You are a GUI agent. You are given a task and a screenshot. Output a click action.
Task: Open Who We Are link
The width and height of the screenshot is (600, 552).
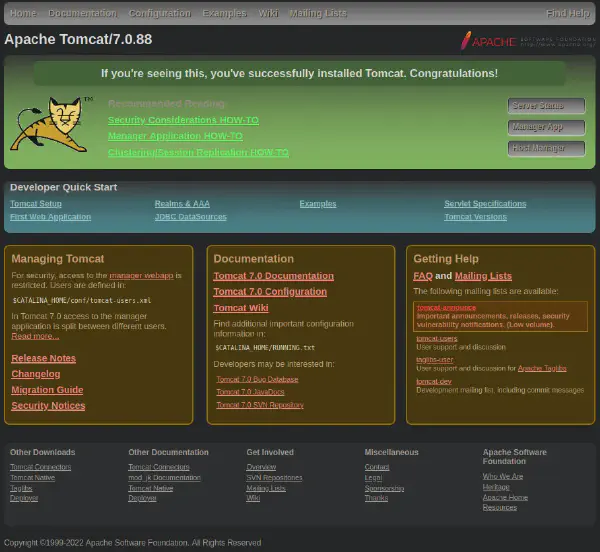click(503, 477)
